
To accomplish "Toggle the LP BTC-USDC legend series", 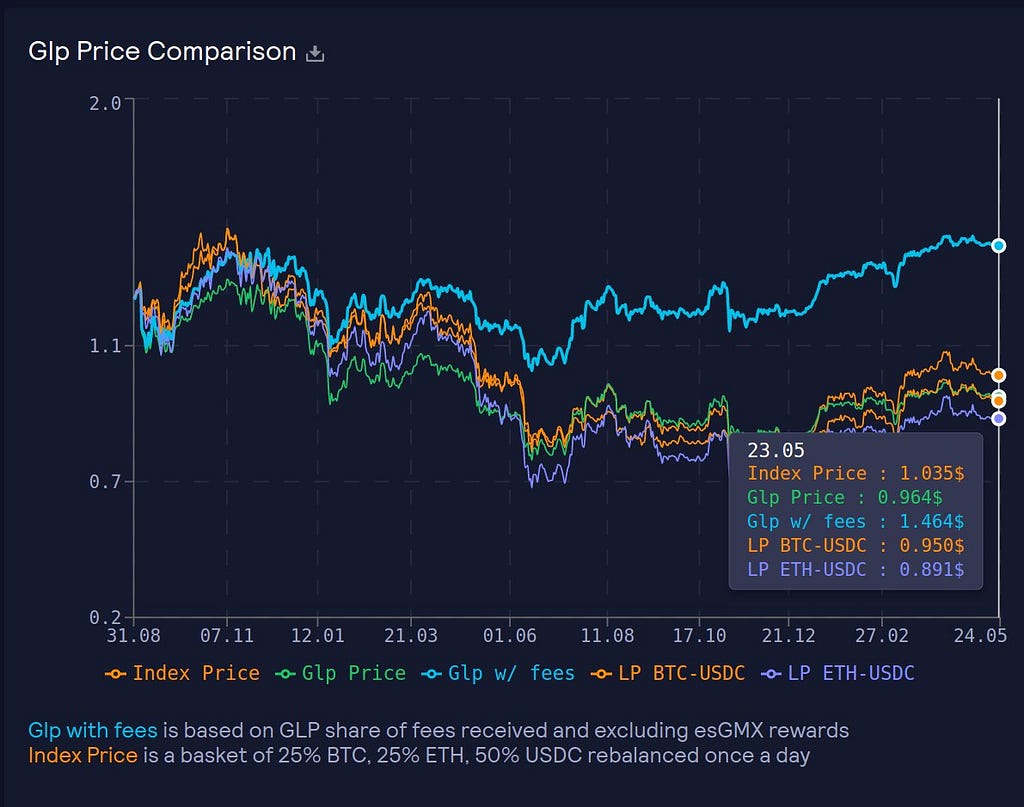I will [x=667, y=673].
